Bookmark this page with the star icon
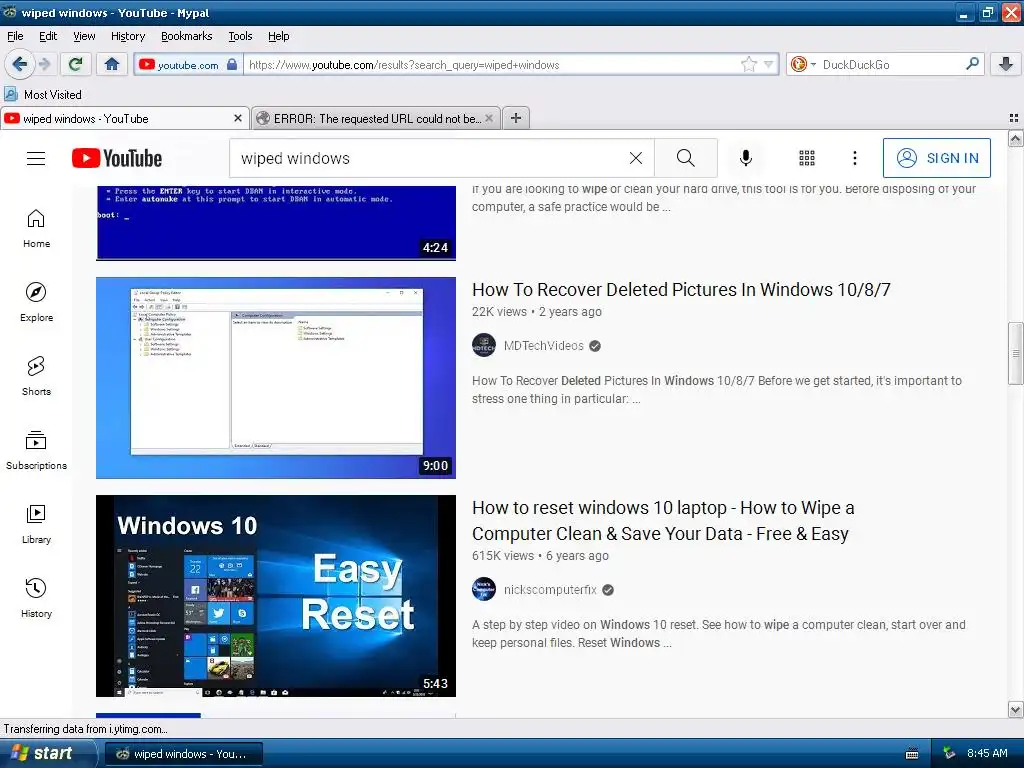Viewport: 1024px width, 768px height. [x=748, y=64]
